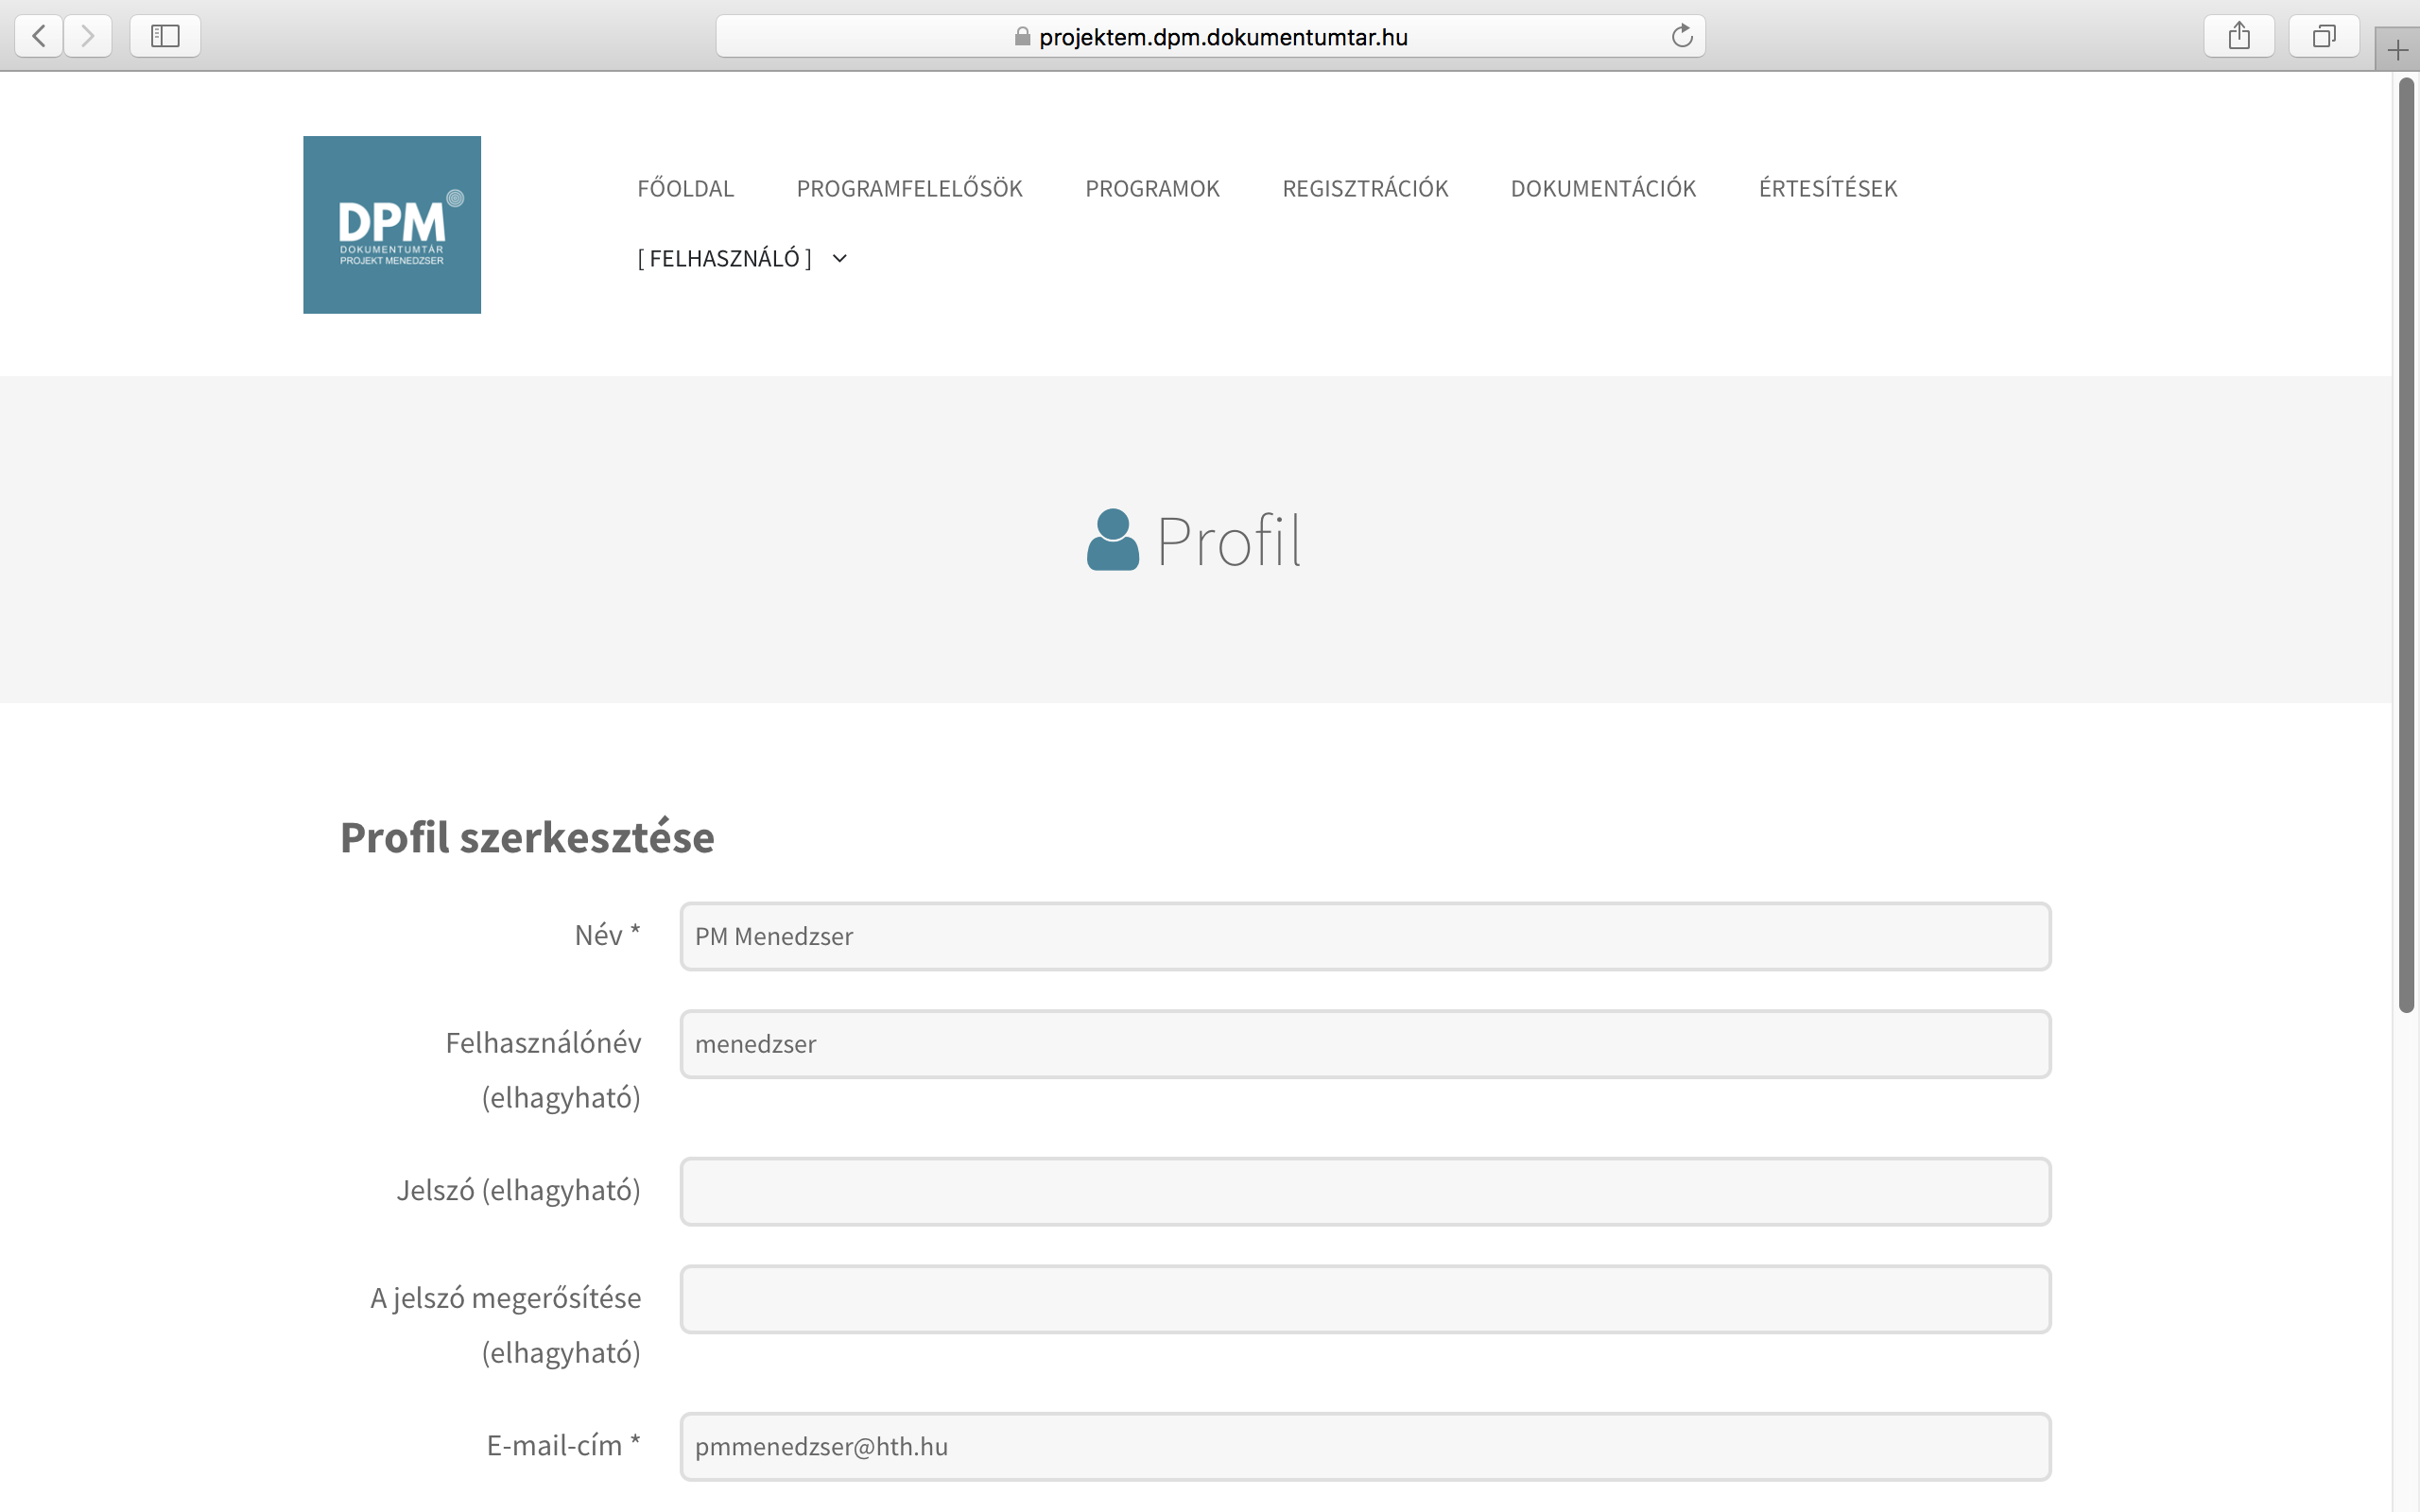Open DOKUMENTÁCIÓK in navigation
Screen dimensions: 2420x1512
pos(1603,189)
